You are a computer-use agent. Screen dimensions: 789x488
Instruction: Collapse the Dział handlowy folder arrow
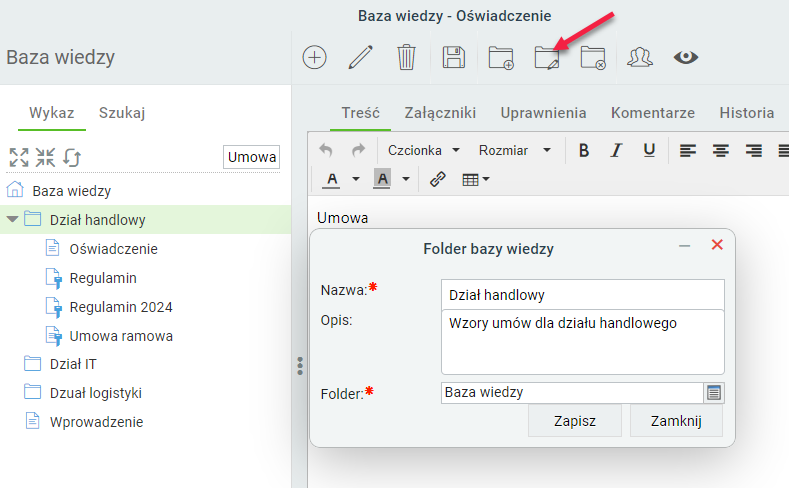(13, 219)
